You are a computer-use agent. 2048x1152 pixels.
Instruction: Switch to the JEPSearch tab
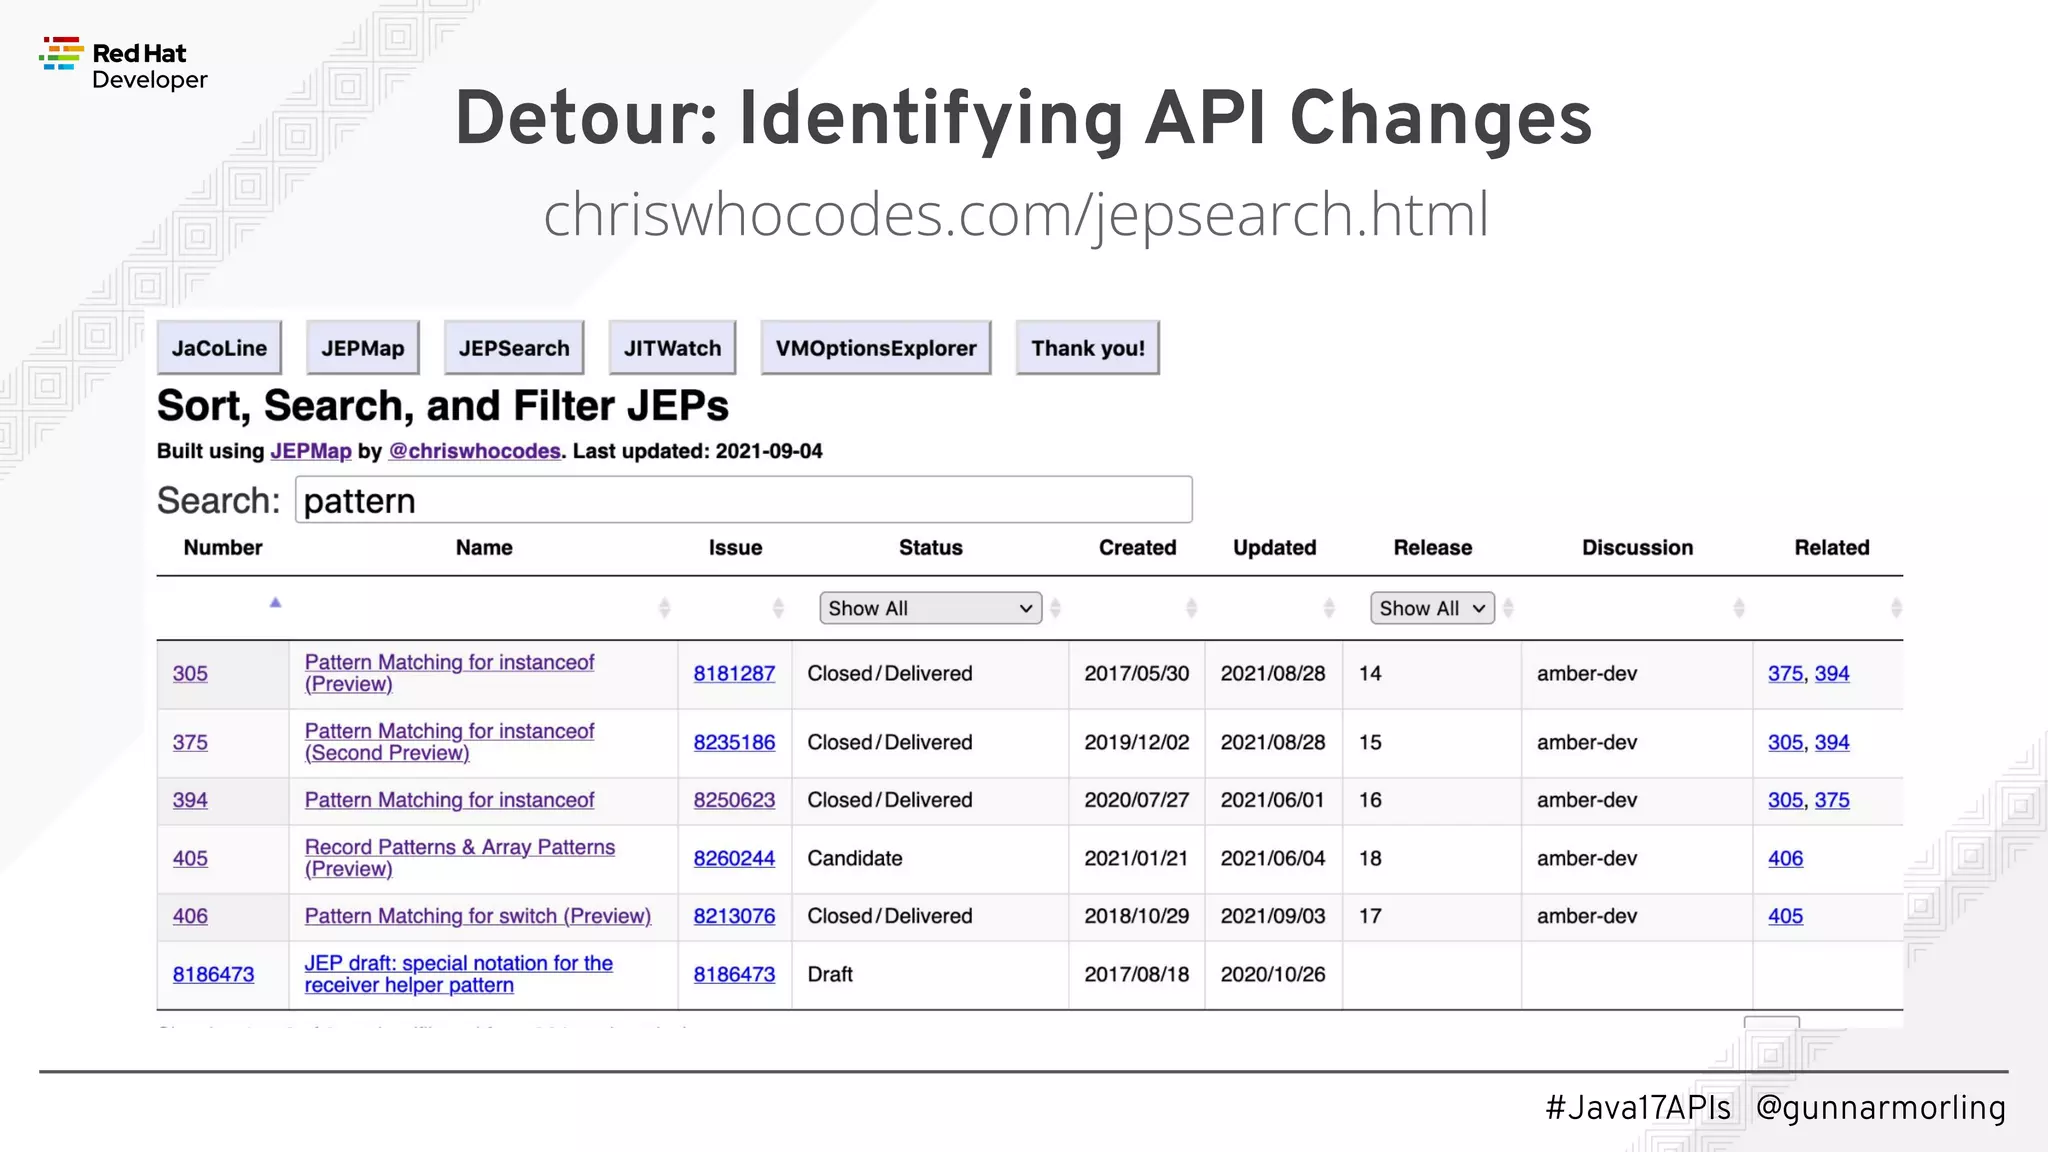(x=514, y=348)
